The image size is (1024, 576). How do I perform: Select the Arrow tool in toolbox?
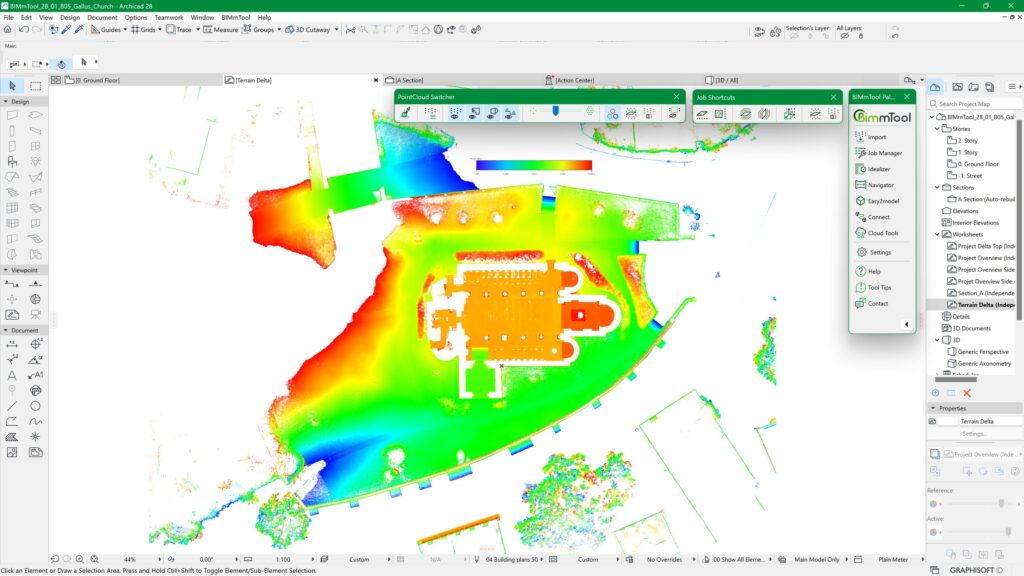point(12,86)
